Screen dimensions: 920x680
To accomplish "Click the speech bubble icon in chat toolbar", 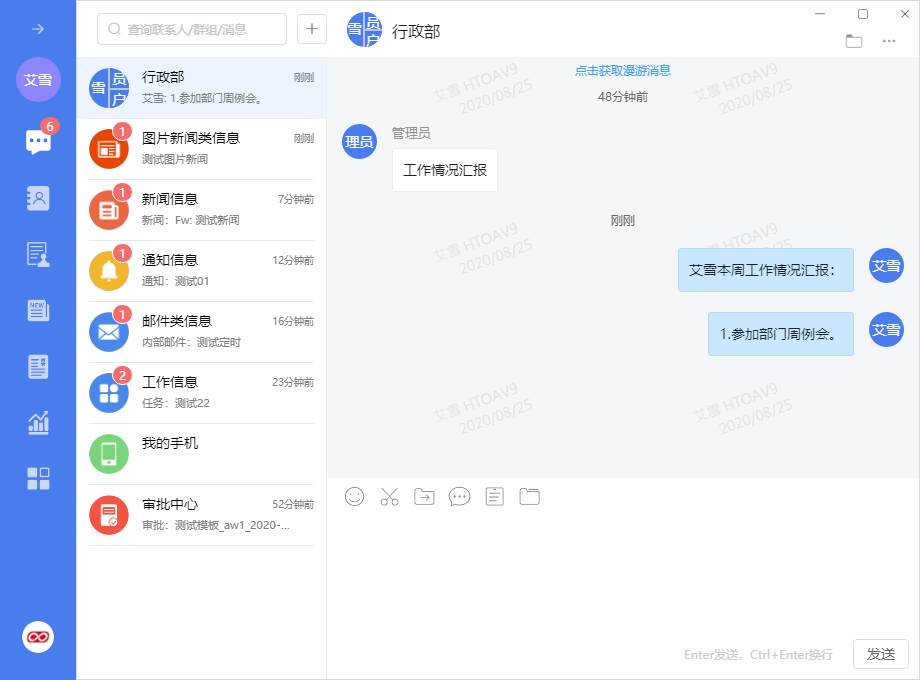I will point(459,496).
